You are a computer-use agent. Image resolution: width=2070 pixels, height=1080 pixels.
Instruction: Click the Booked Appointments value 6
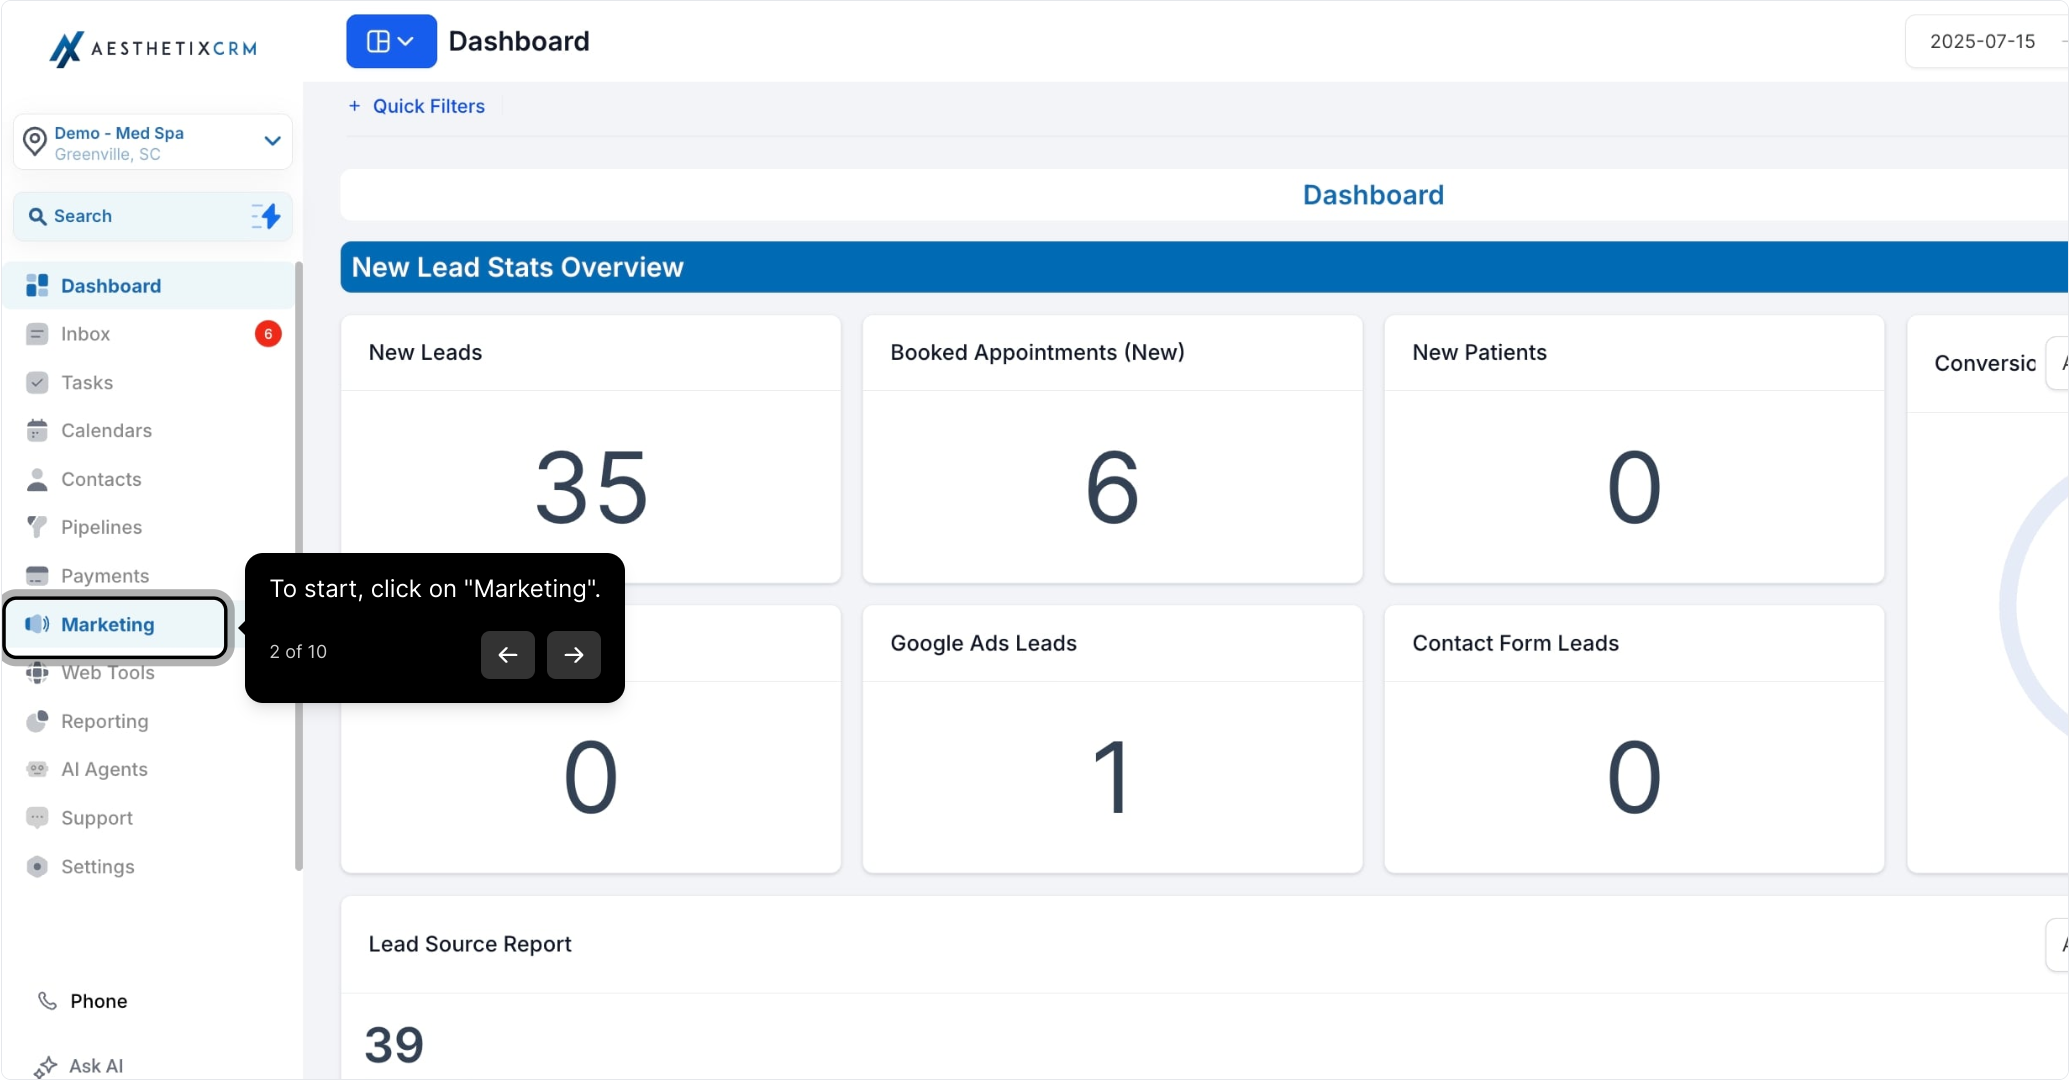pyautogui.click(x=1113, y=488)
